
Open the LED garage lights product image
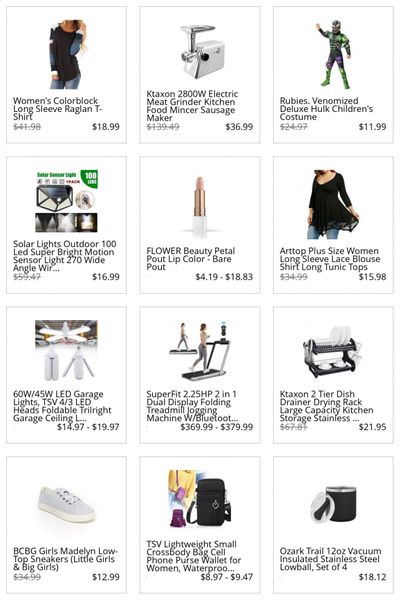pyautogui.click(x=67, y=351)
